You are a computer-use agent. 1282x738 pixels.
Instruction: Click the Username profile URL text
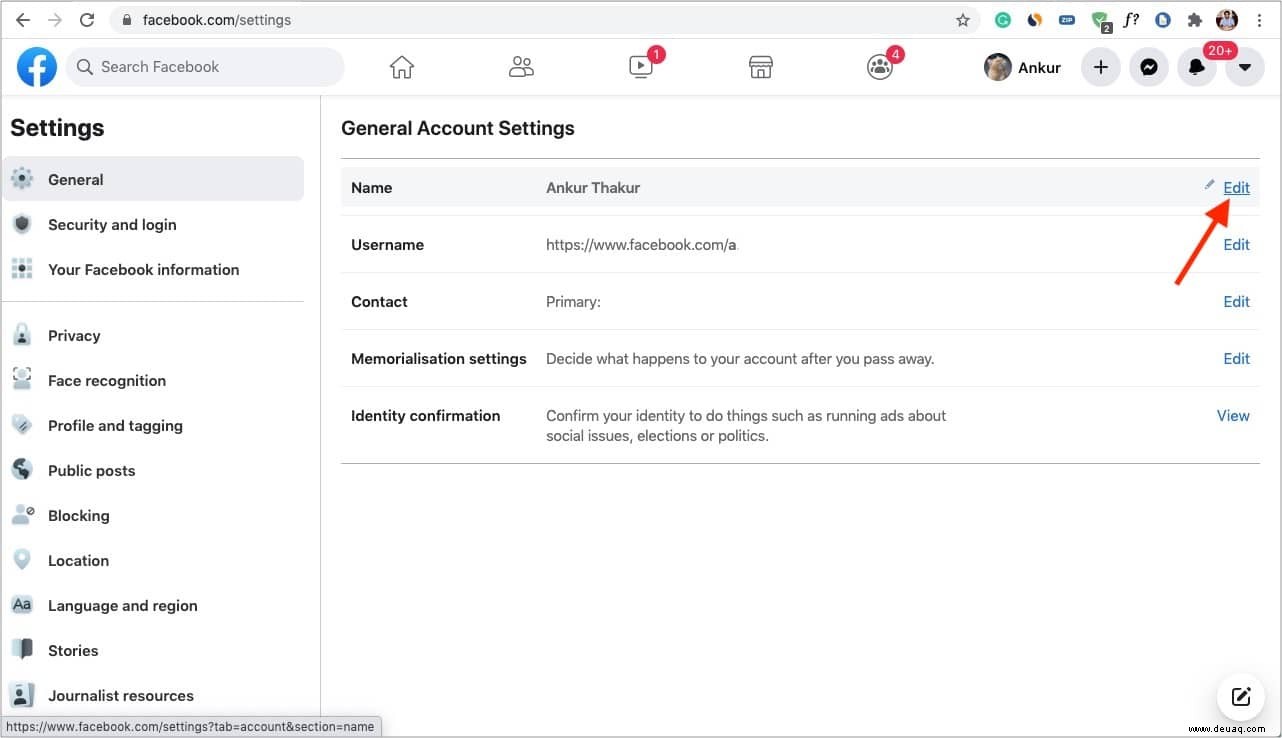click(642, 244)
